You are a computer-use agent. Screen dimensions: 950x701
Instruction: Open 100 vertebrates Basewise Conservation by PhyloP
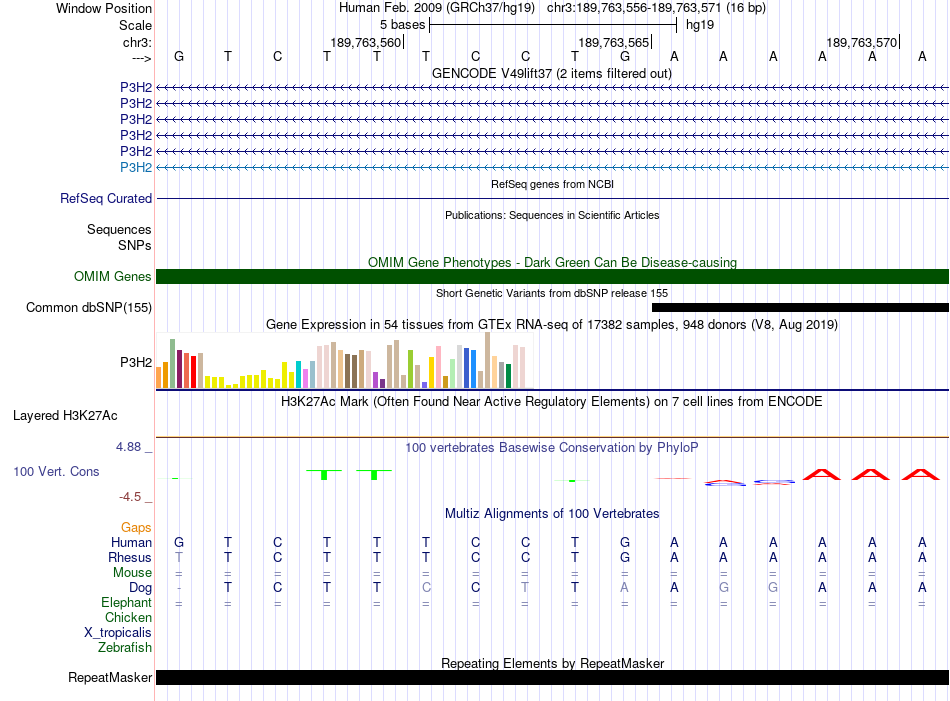[552, 448]
